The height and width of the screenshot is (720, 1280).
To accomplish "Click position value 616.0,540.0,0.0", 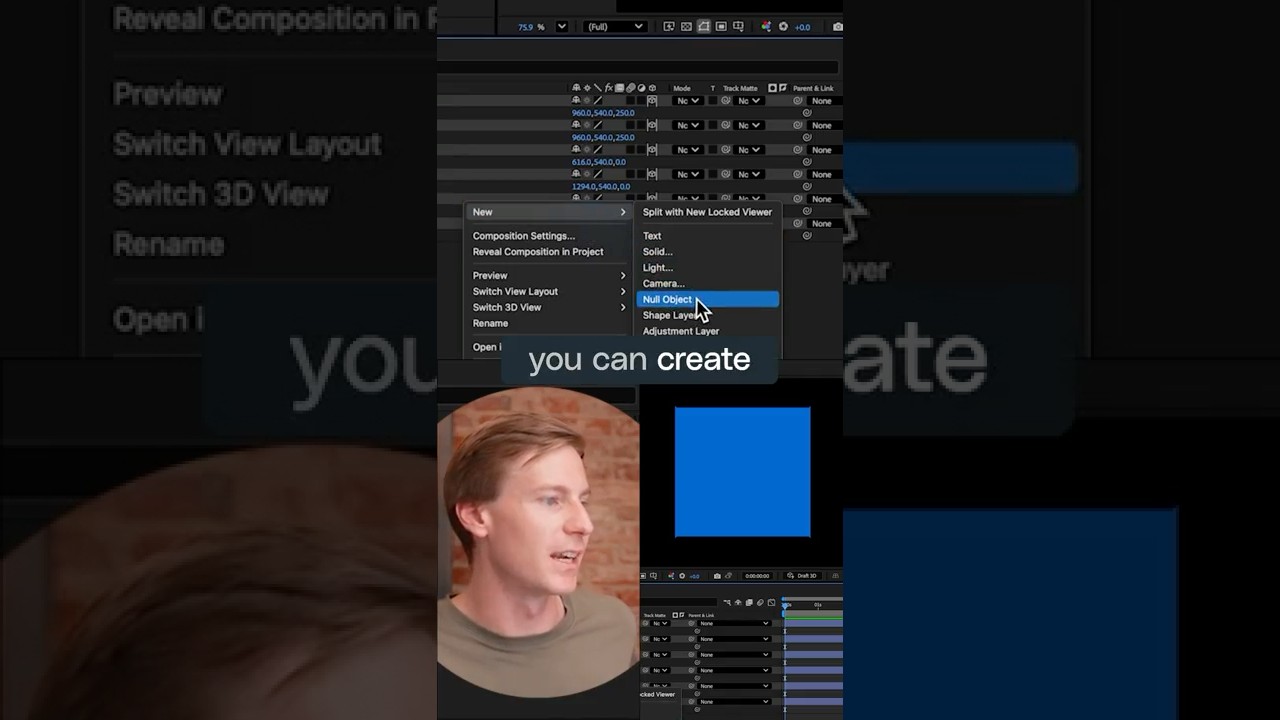I will (x=599, y=162).
